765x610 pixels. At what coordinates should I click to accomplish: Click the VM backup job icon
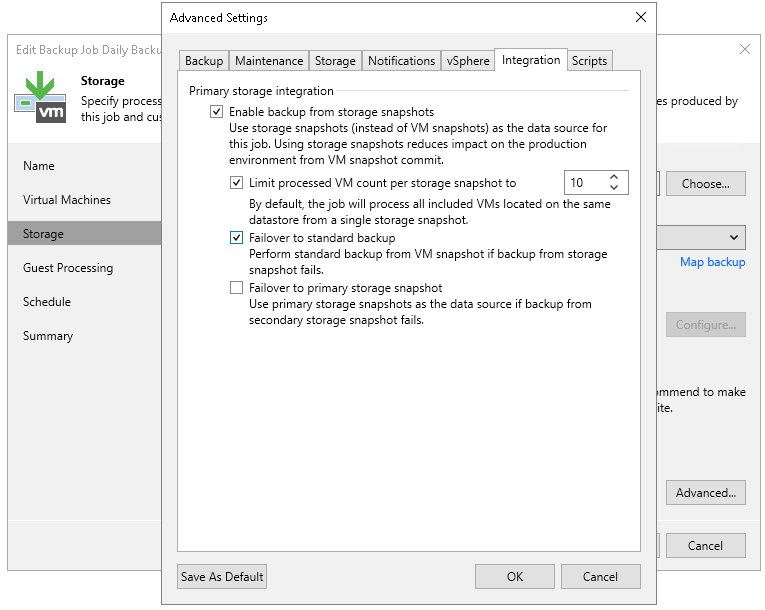[40, 97]
